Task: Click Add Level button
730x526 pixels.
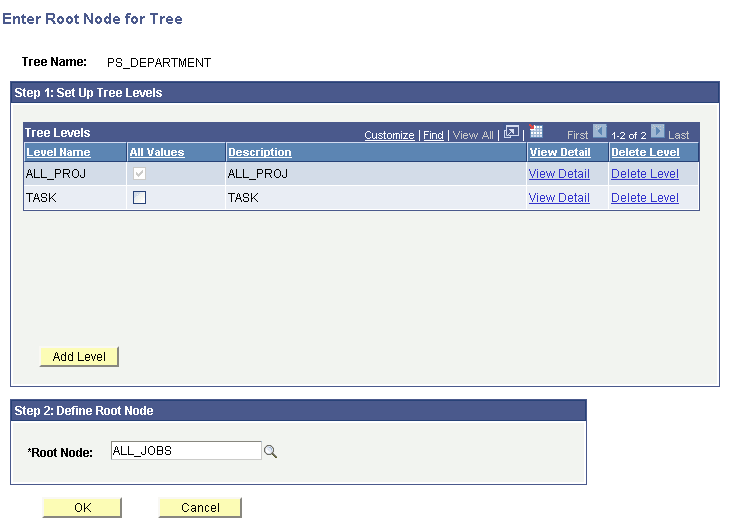Action: [x=79, y=357]
